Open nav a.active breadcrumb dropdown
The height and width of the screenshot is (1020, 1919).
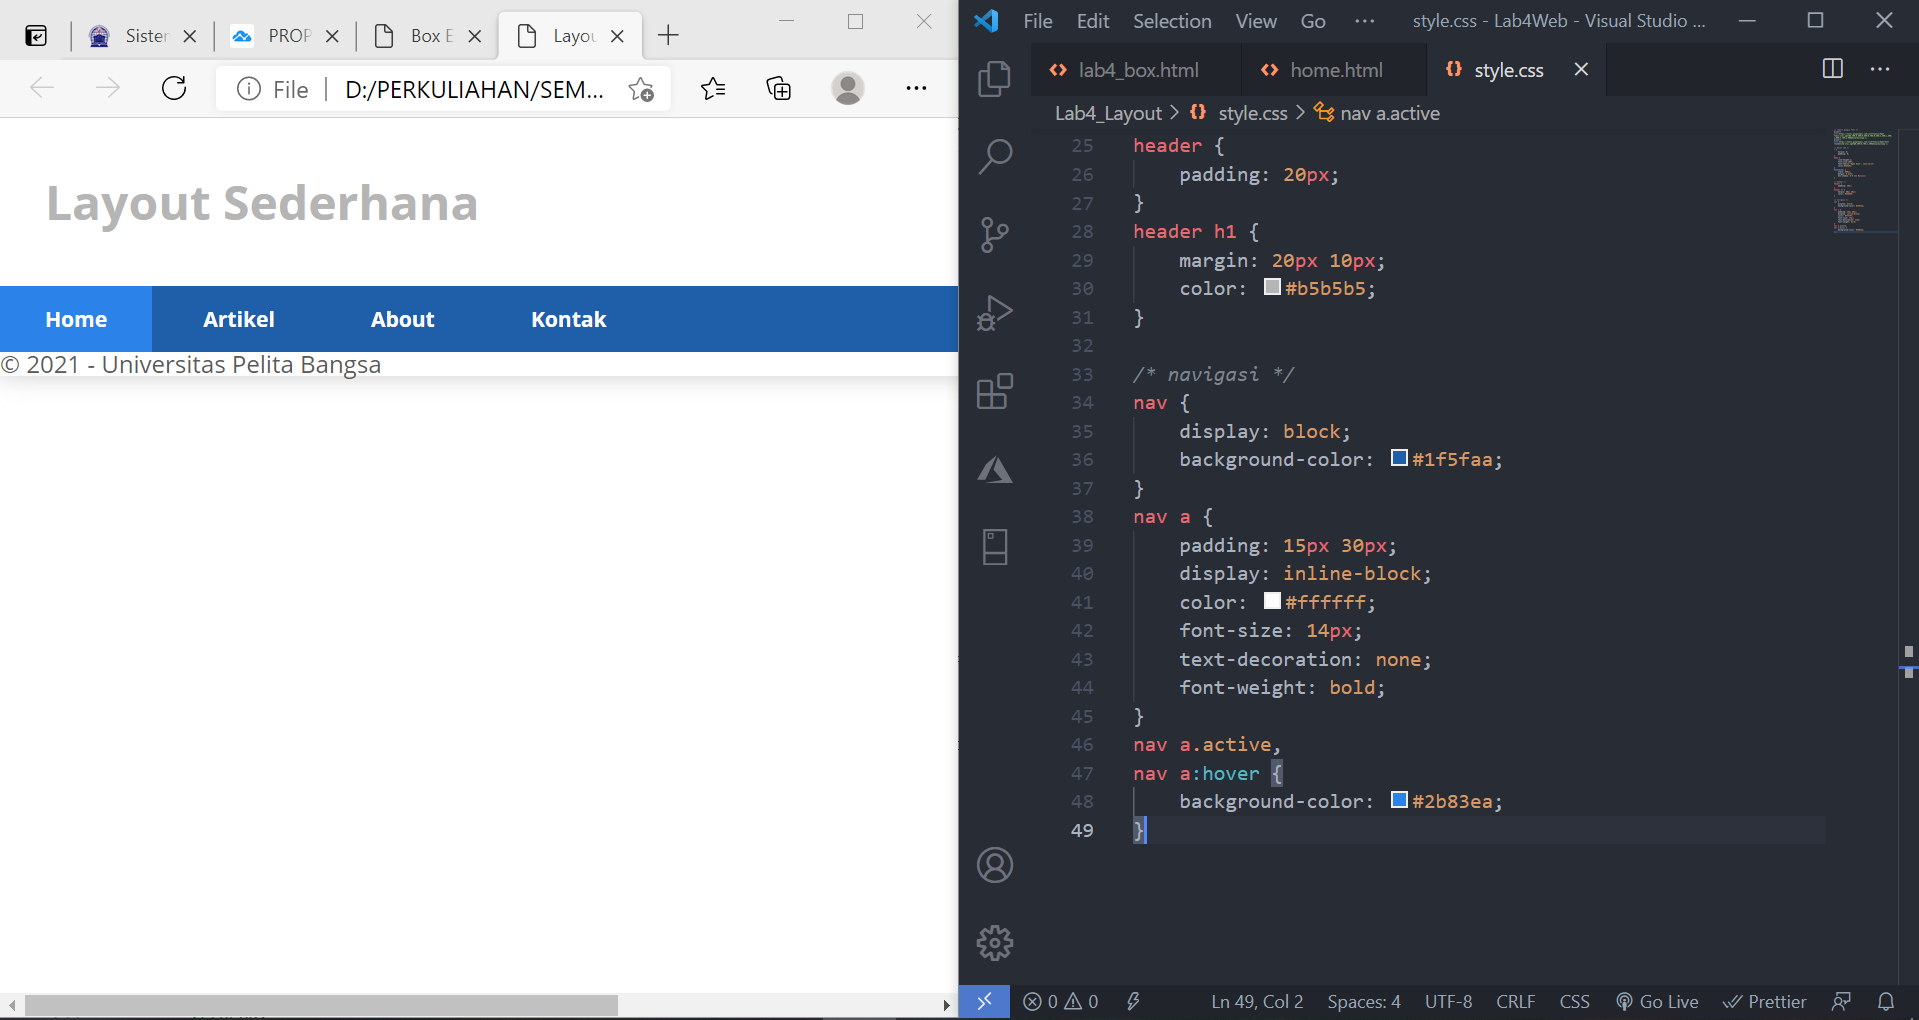[1390, 113]
